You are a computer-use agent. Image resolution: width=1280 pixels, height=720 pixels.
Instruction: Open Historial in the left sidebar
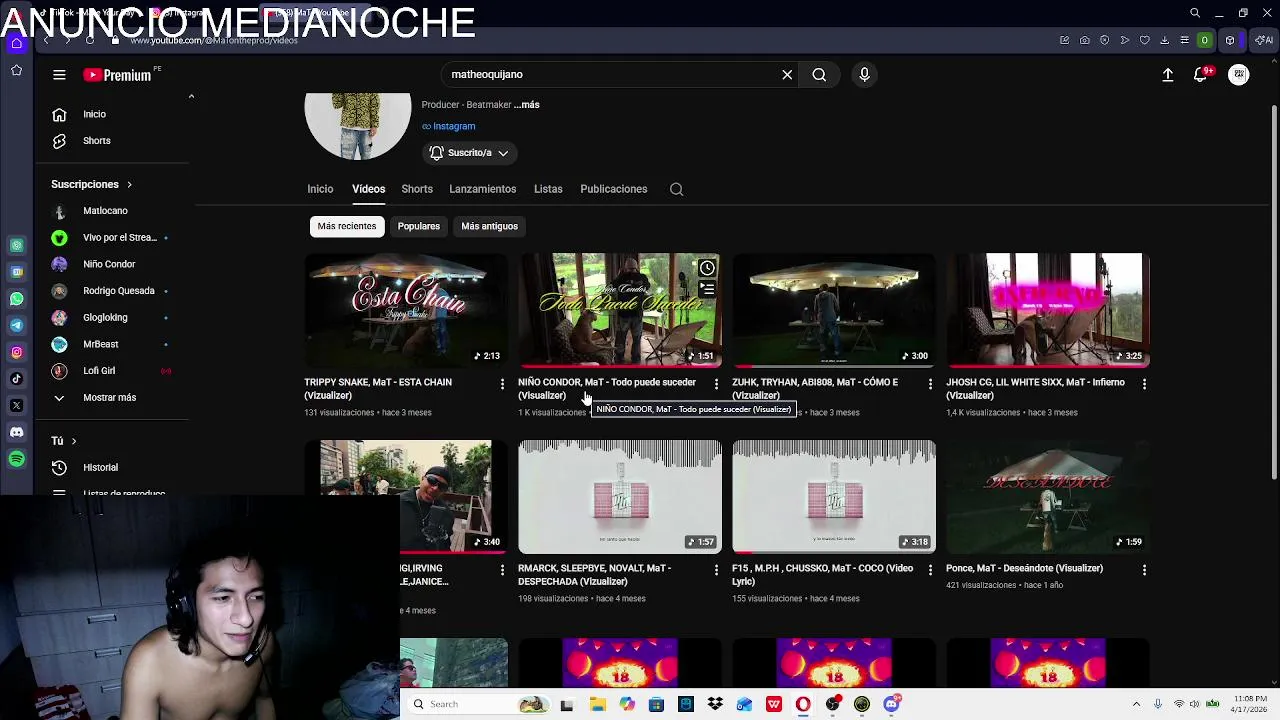pyautogui.click(x=100, y=467)
